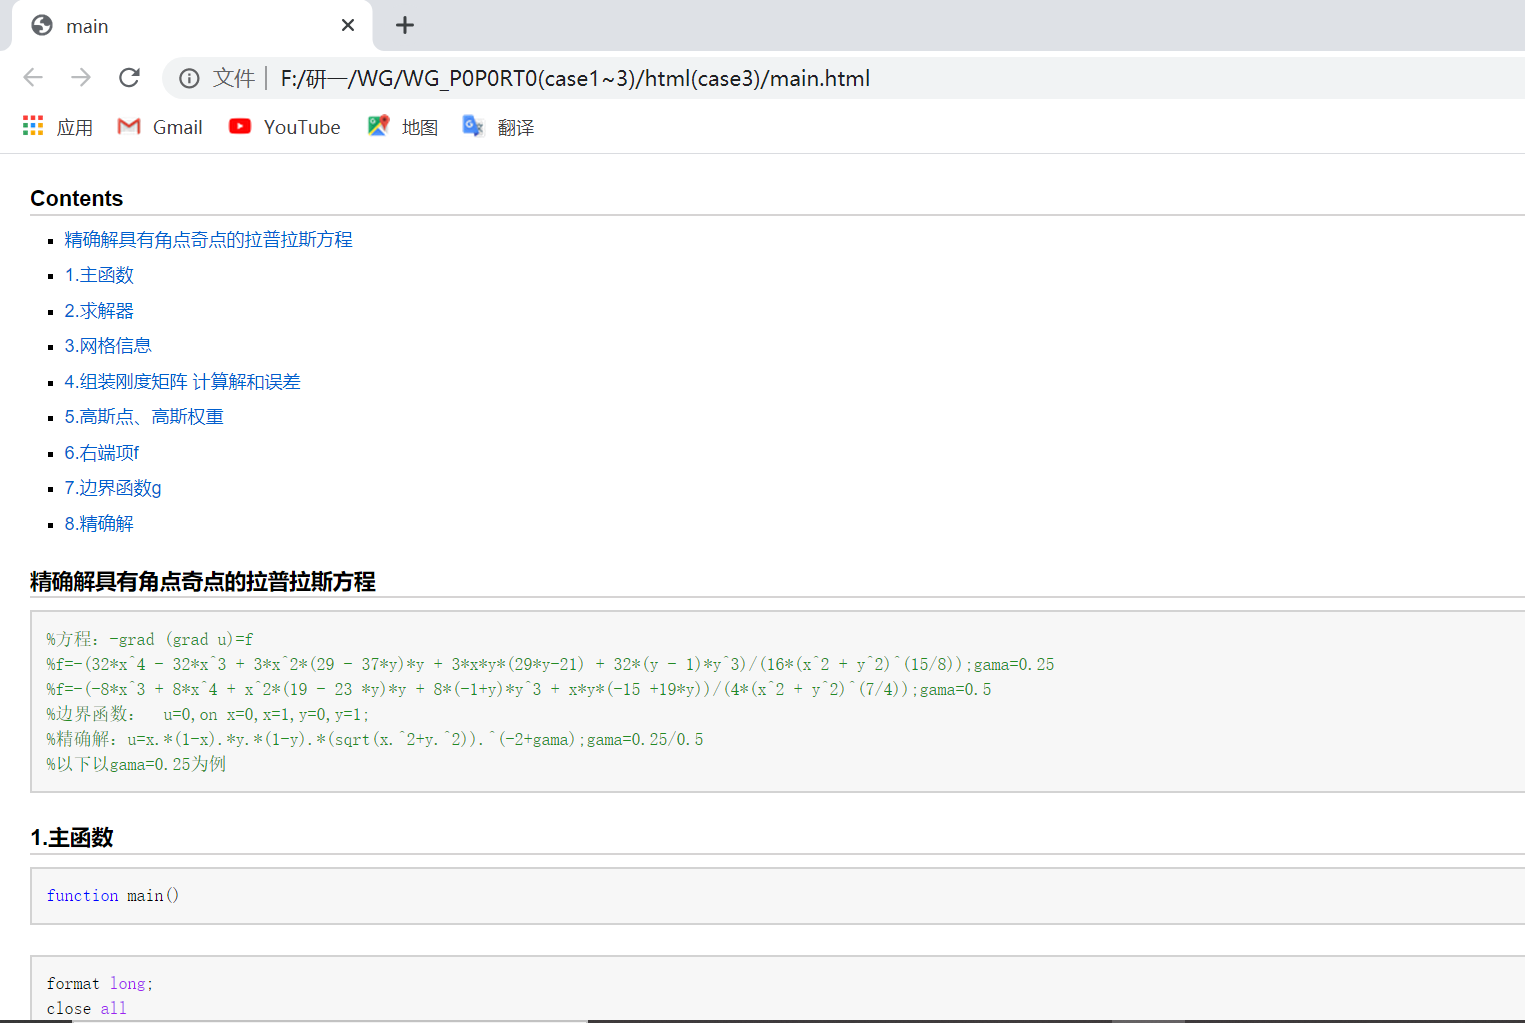
Task: Open the 3.网格信息 contents link
Action: 107,345
